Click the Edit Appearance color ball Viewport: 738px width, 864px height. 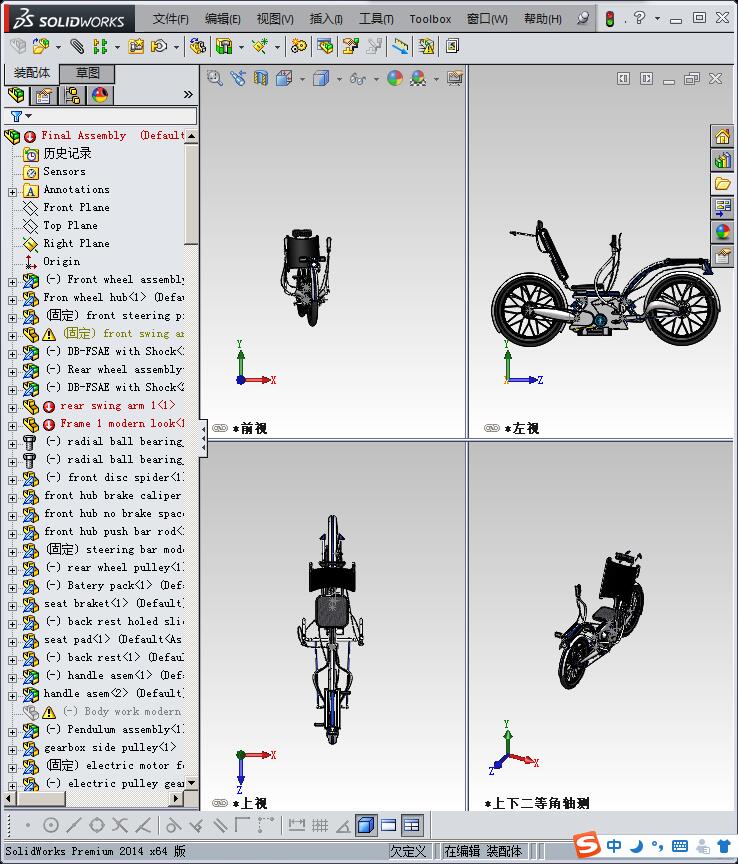coord(395,78)
